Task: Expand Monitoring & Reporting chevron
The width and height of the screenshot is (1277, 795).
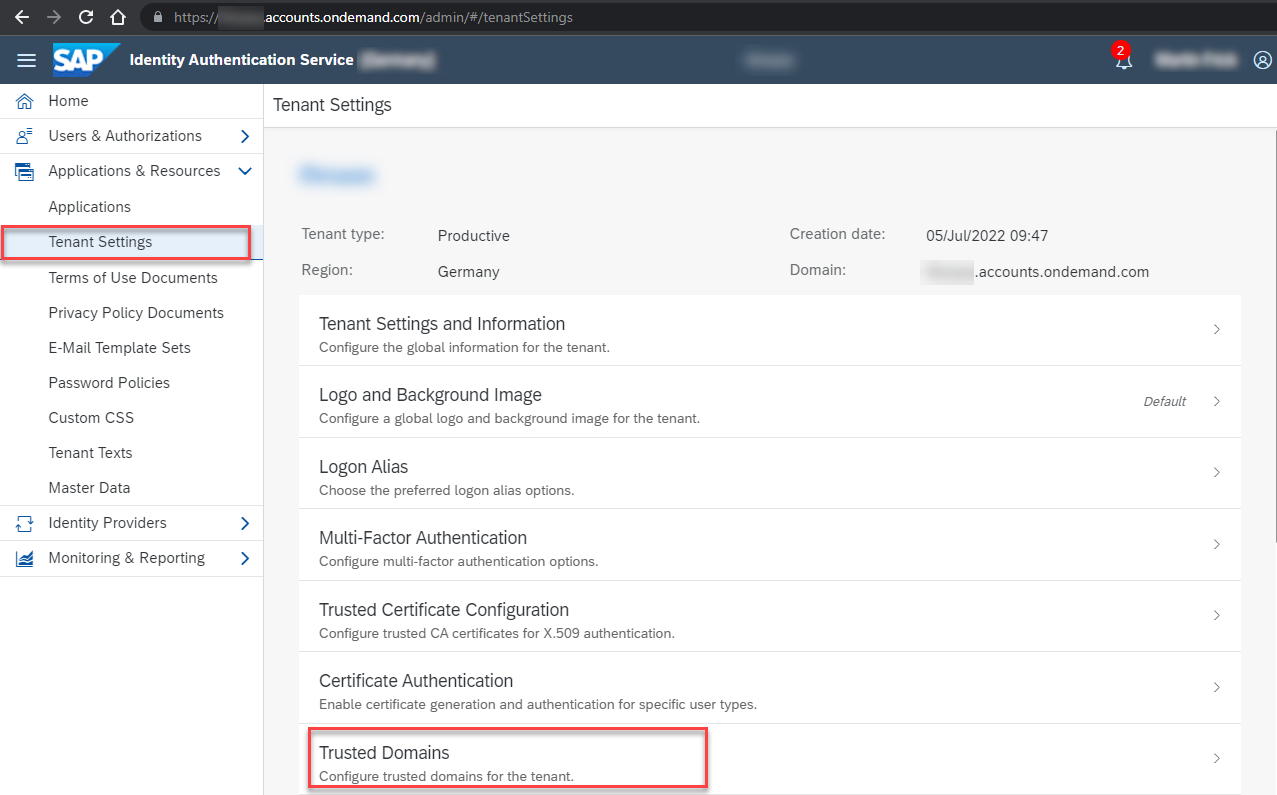Action: click(245, 558)
